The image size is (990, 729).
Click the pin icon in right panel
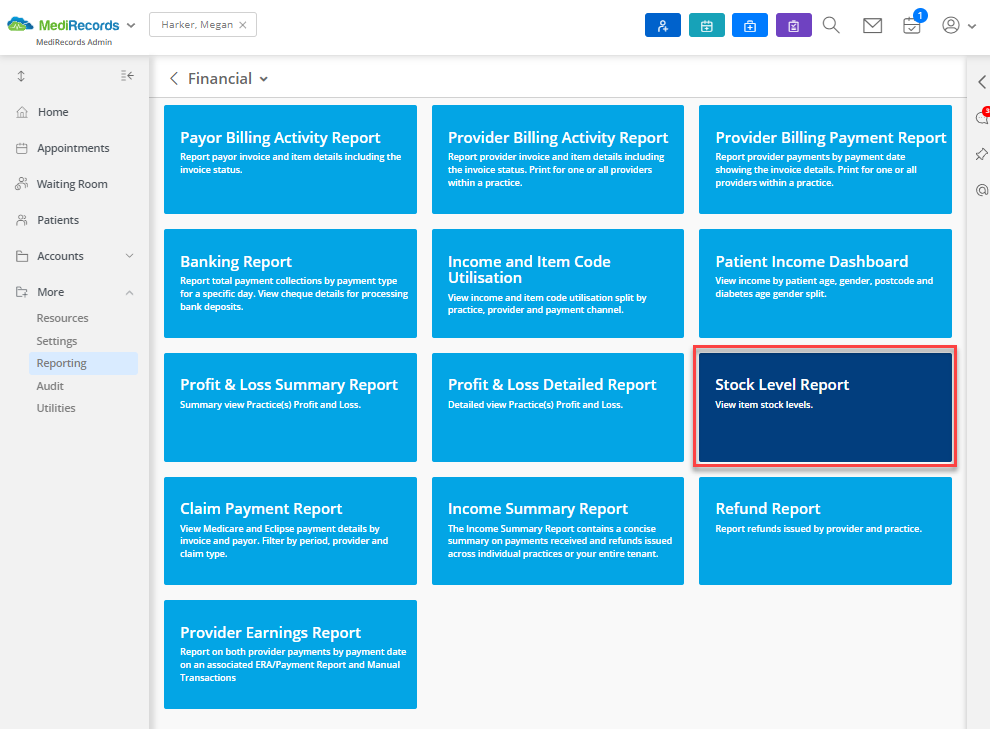click(x=981, y=154)
